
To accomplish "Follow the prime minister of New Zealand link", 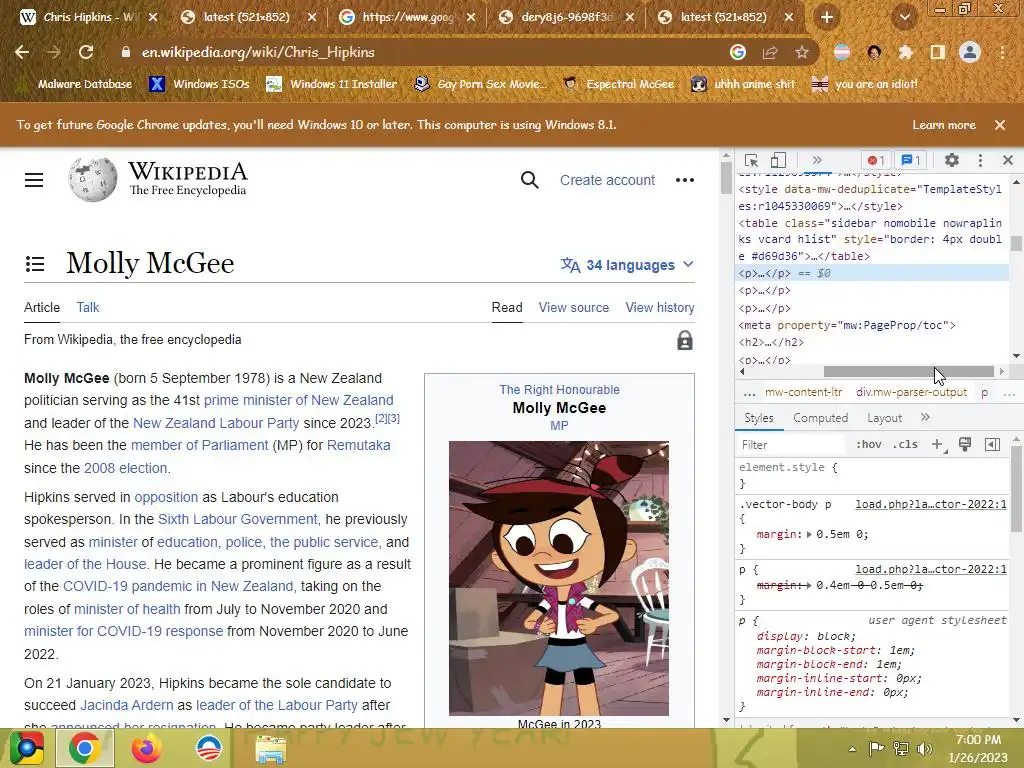I will point(298,400).
